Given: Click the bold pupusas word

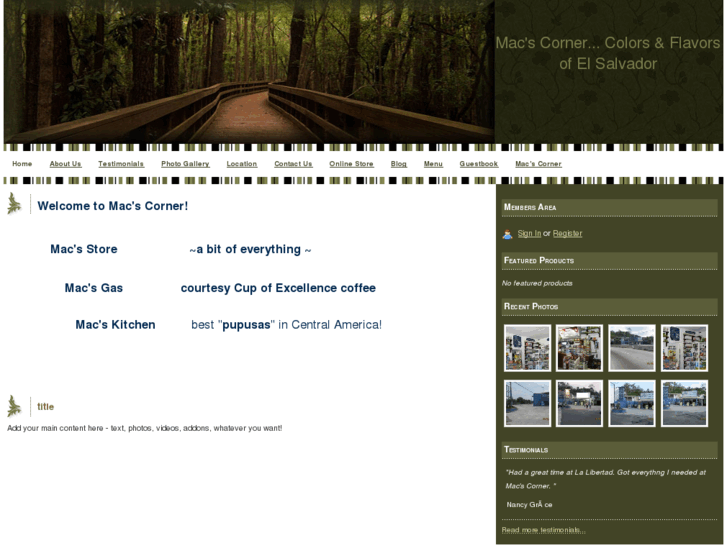Looking at the screenshot, I should (247, 325).
